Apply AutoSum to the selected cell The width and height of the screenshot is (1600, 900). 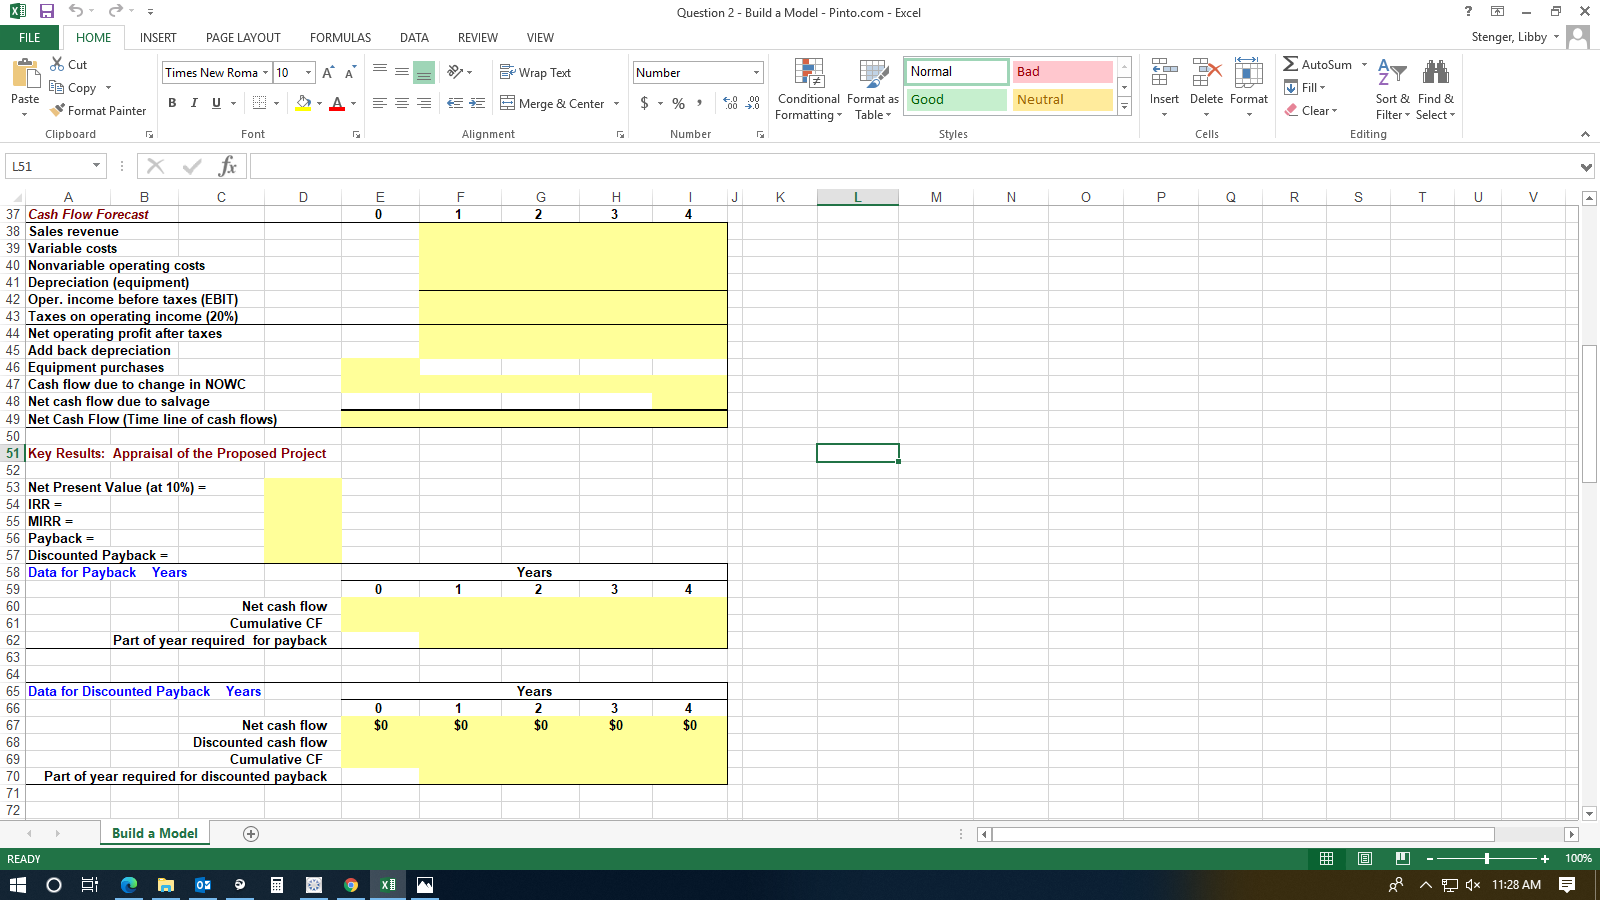pos(1322,64)
